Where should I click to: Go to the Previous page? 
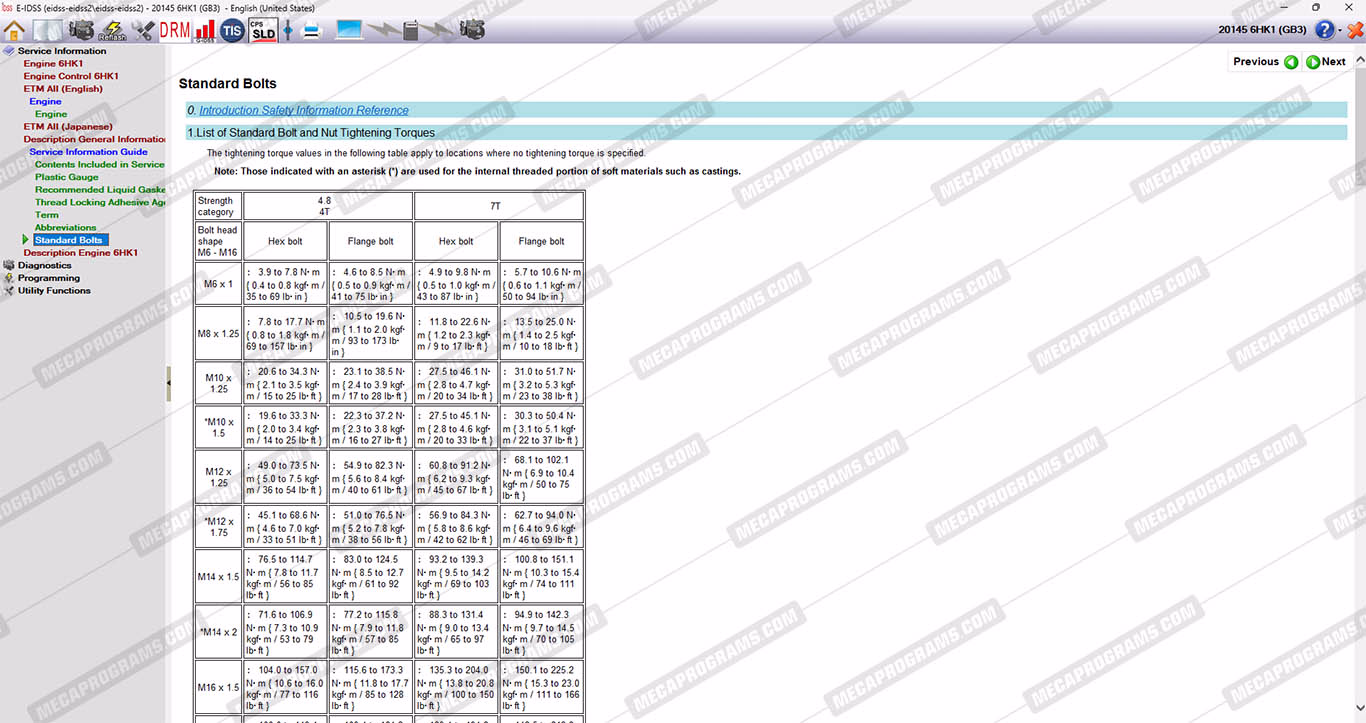pos(1265,62)
